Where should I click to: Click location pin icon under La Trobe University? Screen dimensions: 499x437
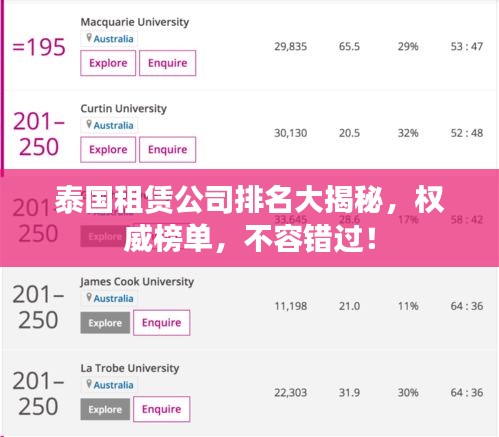tap(89, 384)
